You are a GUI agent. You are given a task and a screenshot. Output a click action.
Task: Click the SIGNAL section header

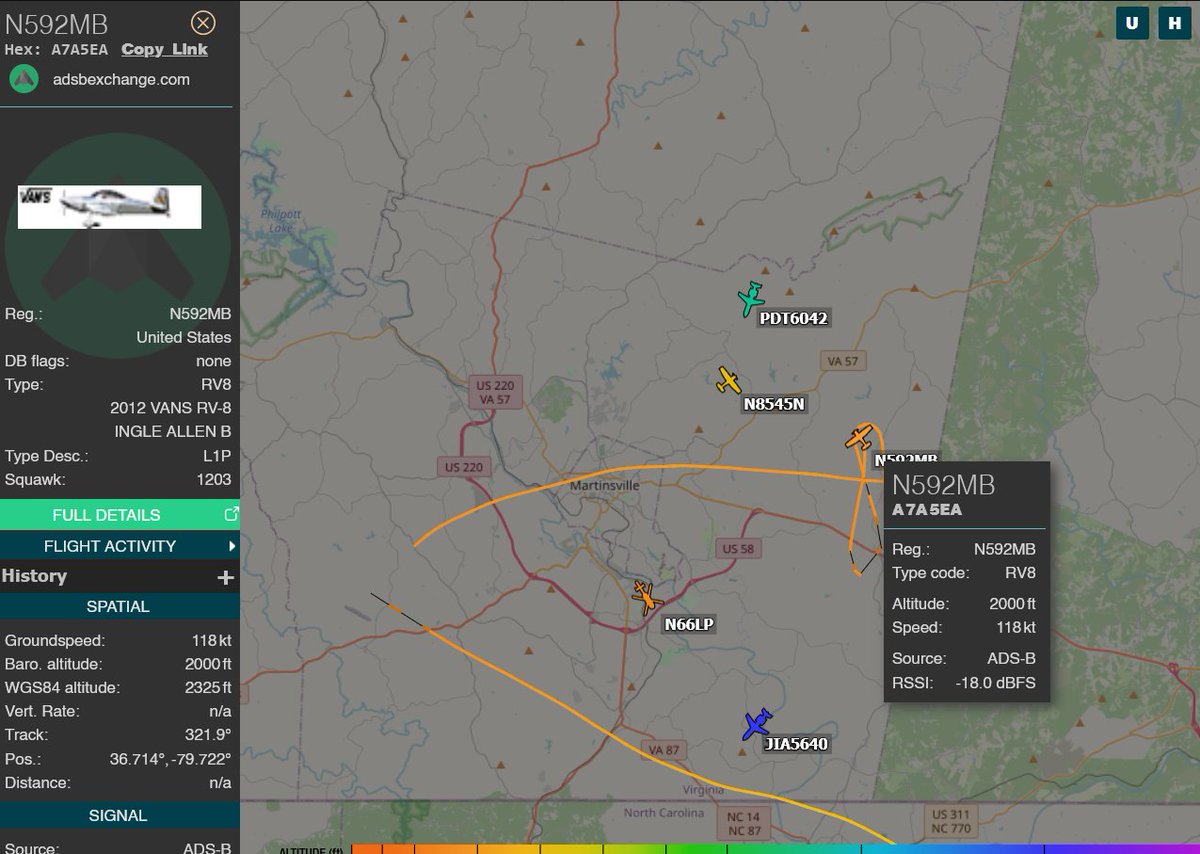tap(118, 816)
